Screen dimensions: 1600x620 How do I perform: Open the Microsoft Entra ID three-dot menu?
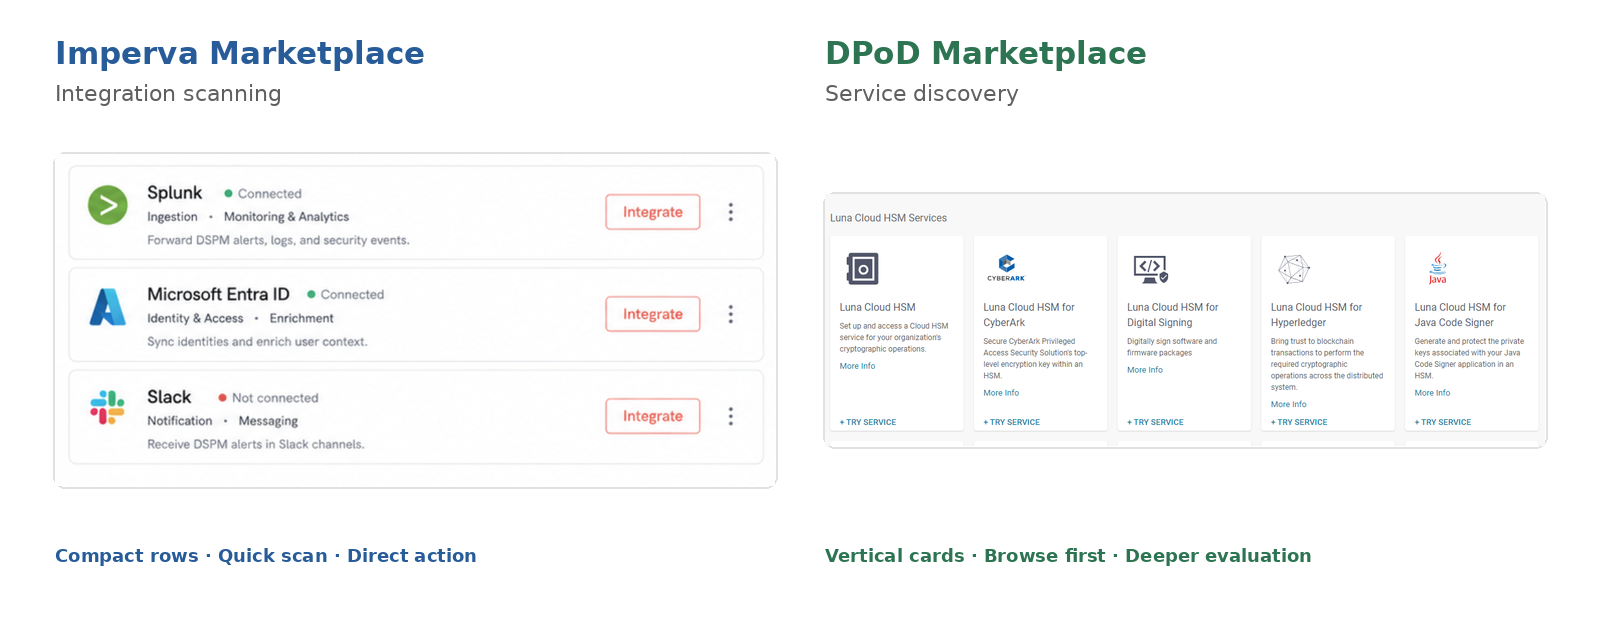pyautogui.click(x=731, y=314)
